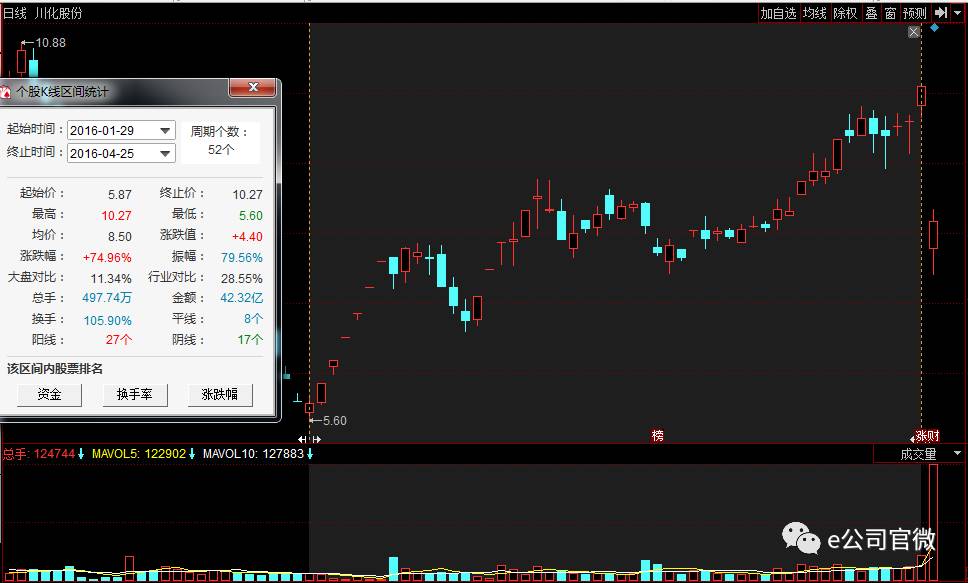Expand the top-right toolbar dropdown arrow
This screenshot has height=583, width=968.
(958, 13)
